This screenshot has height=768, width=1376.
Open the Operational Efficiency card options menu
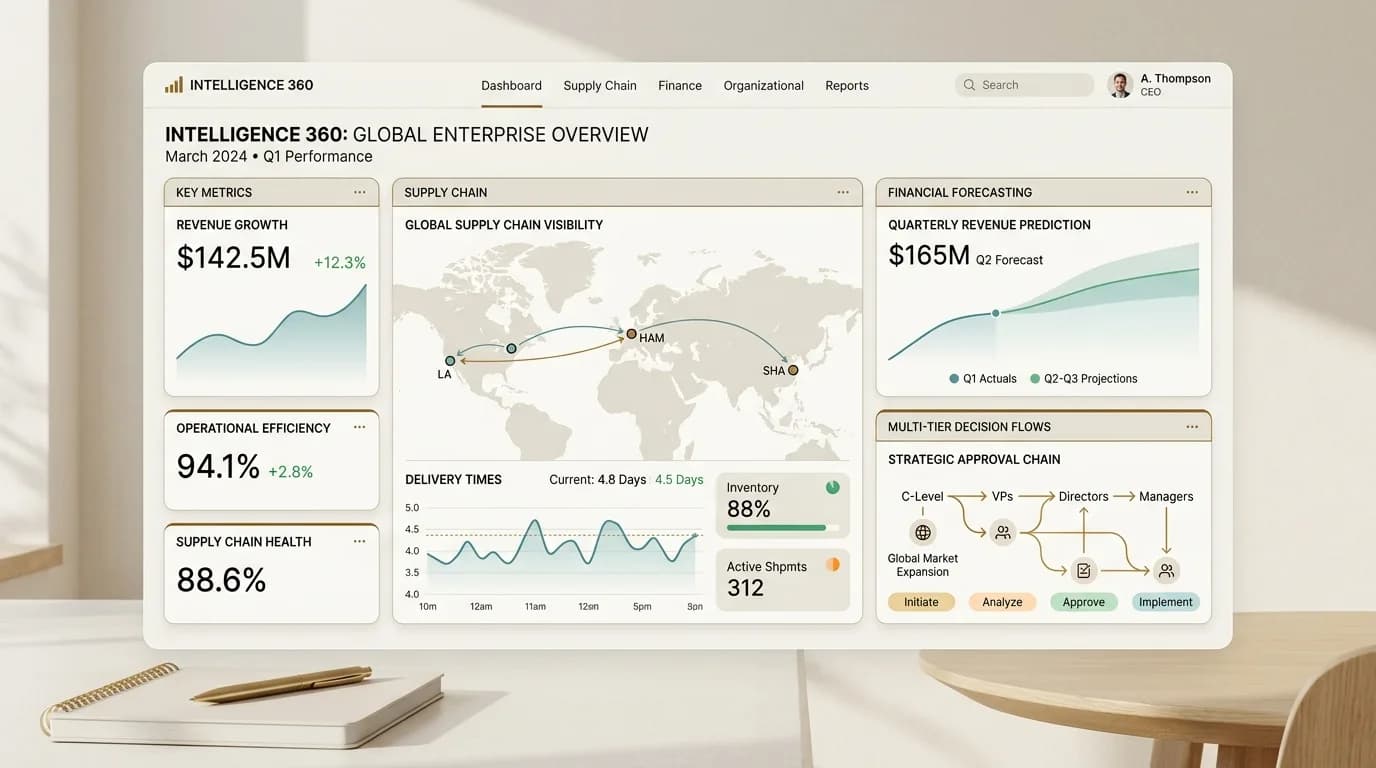click(360, 427)
